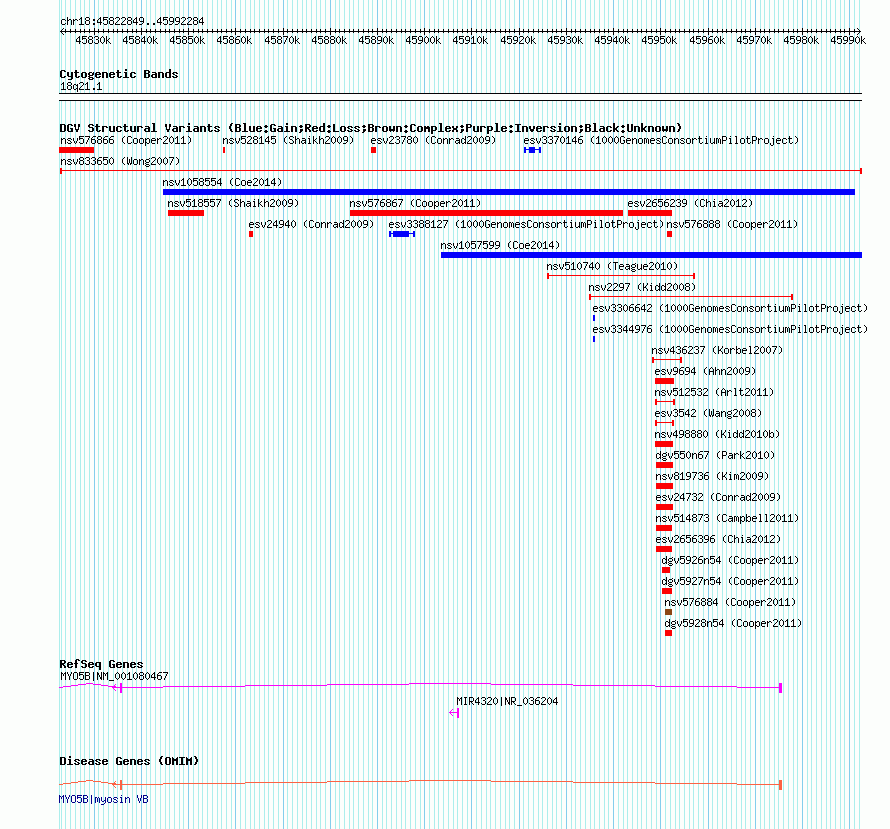This screenshot has width=890, height=829.
Task: Click nsv498880 (Kidd2010b) label
Action: click(717, 434)
